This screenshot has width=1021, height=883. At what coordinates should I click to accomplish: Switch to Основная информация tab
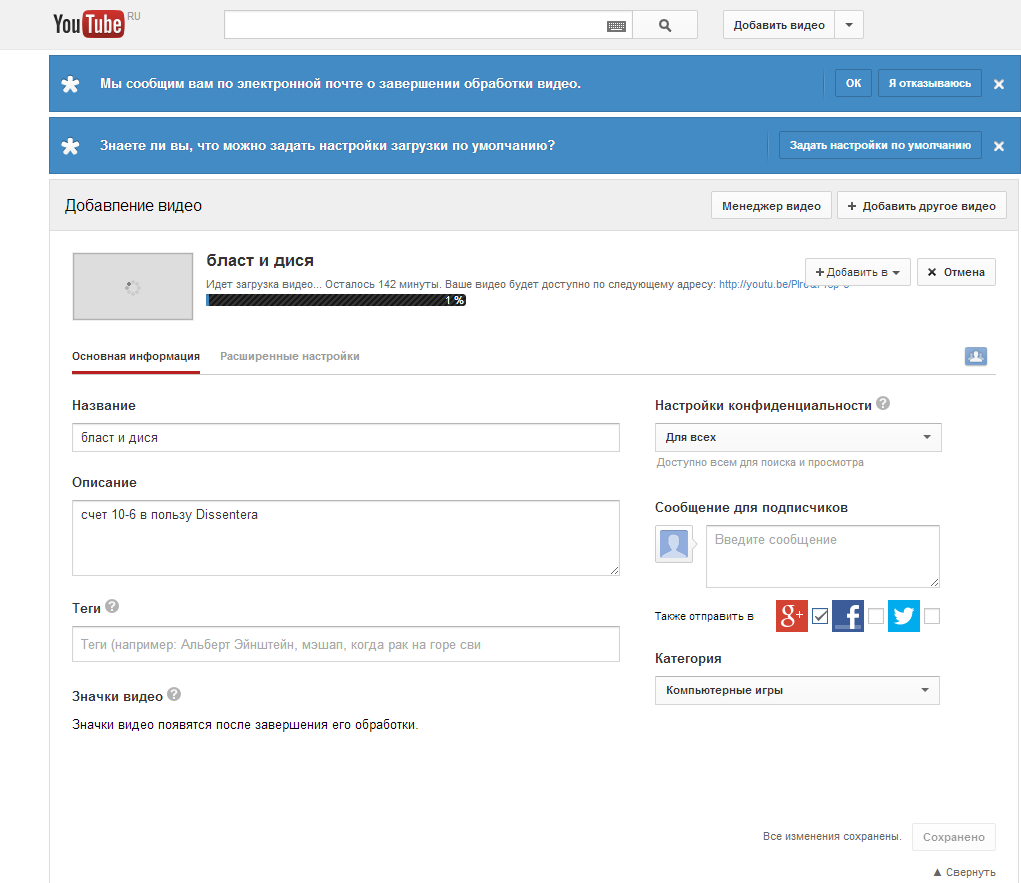[136, 356]
